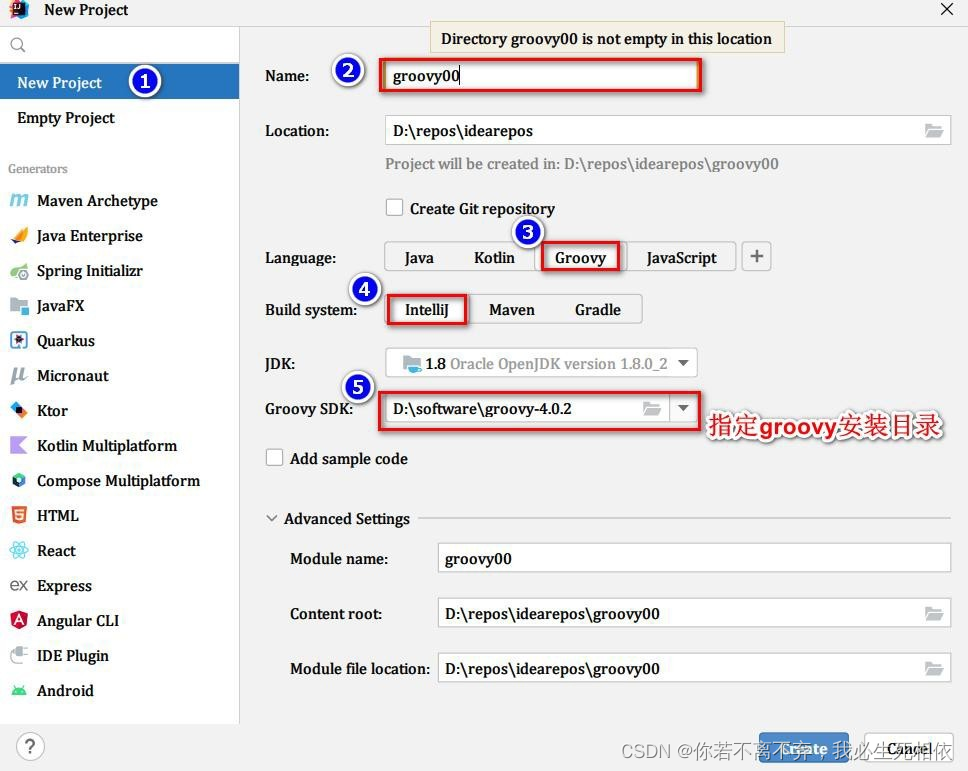Browse for Groovy SDK folder icon
Screen dimensions: 968x771
tap(652, 409)
